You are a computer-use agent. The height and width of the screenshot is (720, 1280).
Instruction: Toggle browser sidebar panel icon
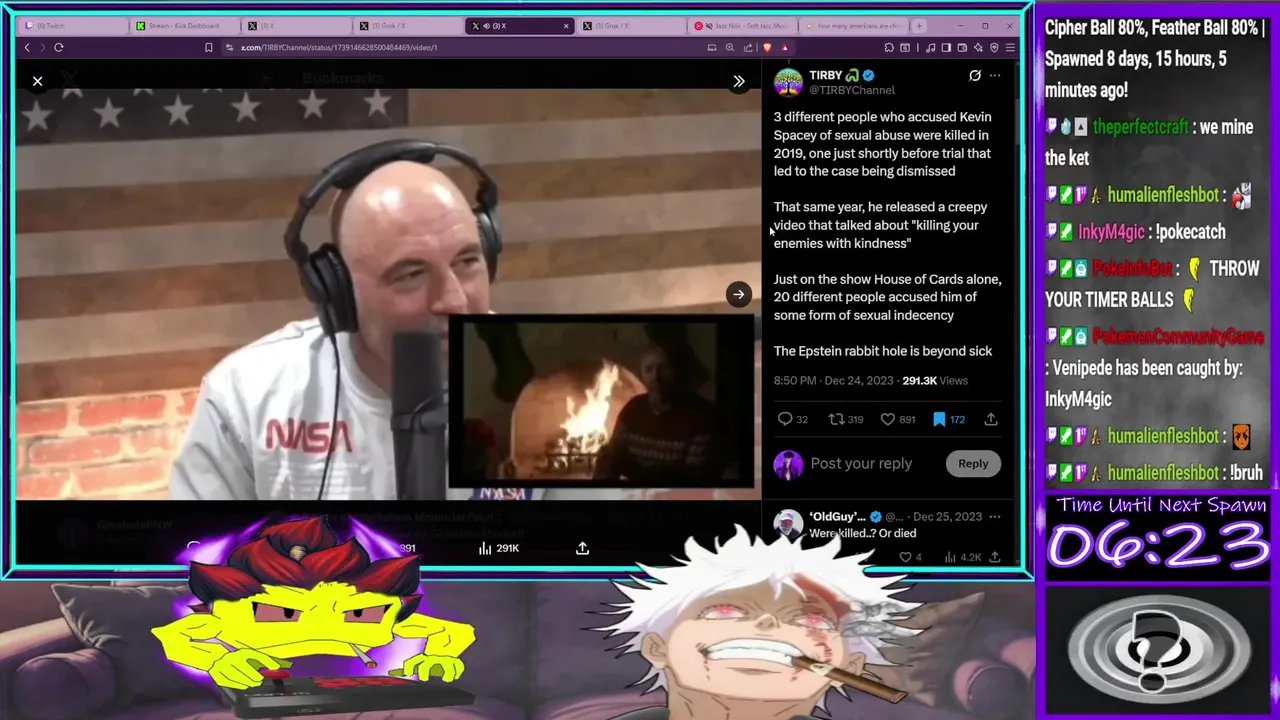(x=946, y=47)
